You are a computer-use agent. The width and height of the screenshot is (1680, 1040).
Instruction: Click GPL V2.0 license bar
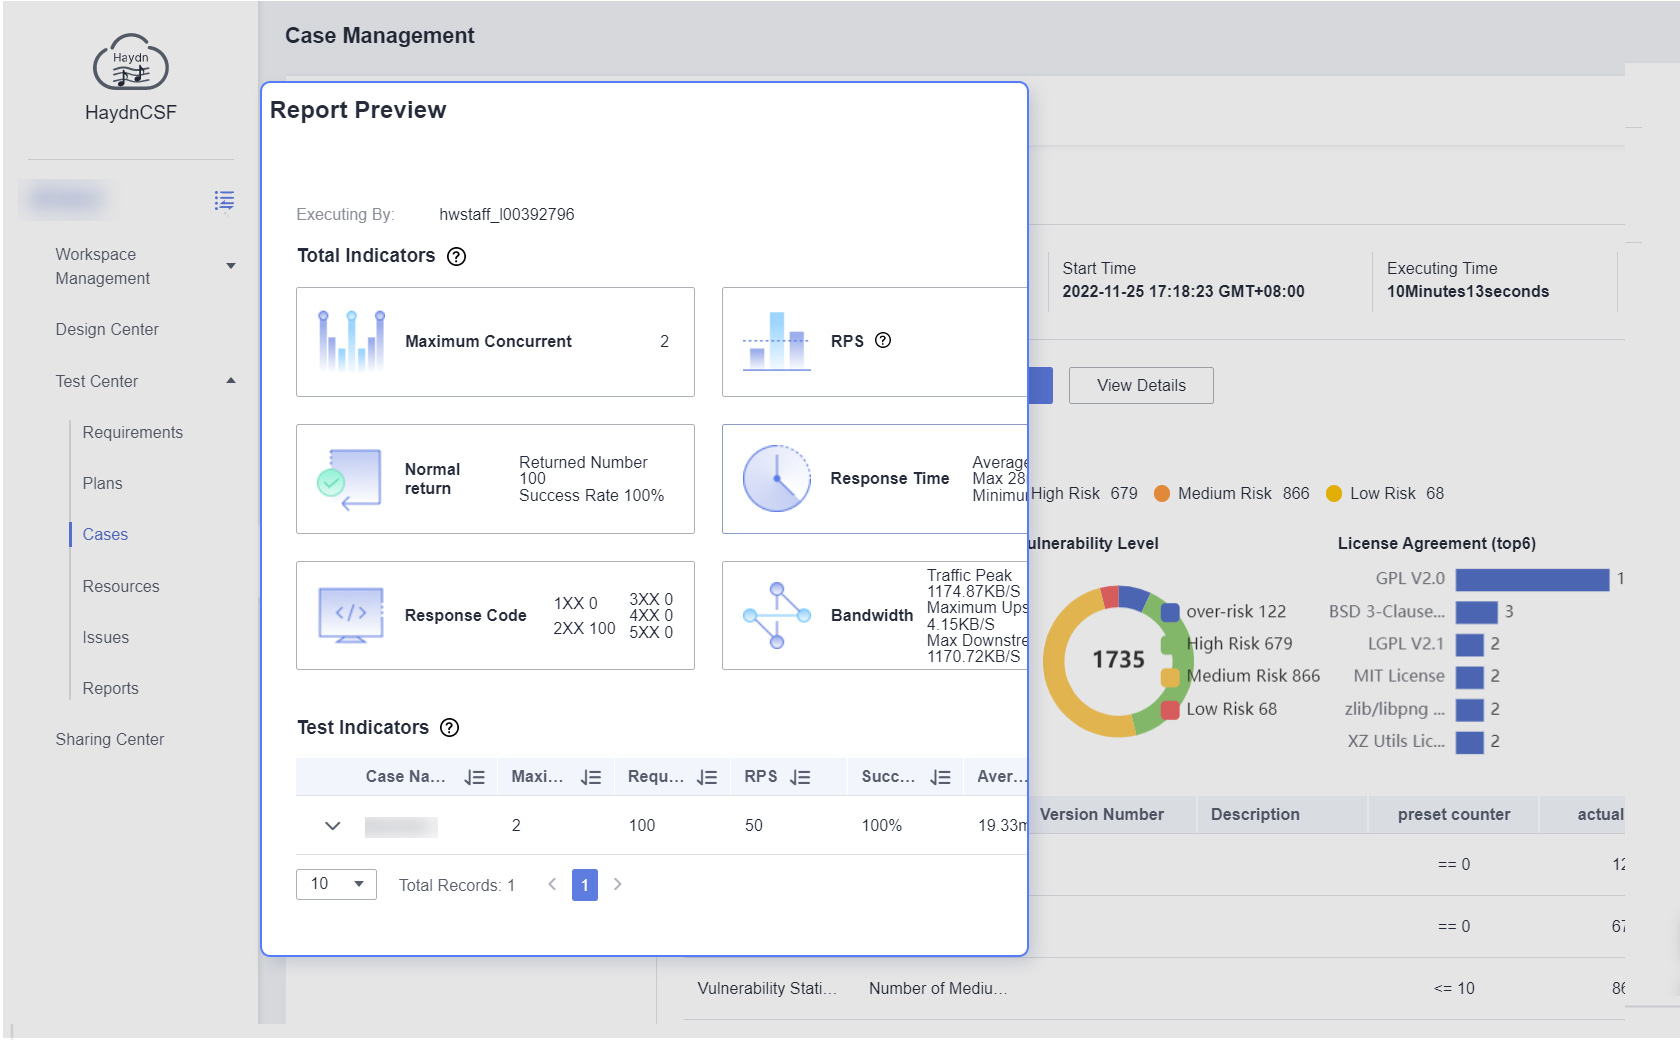point(1532,579)
